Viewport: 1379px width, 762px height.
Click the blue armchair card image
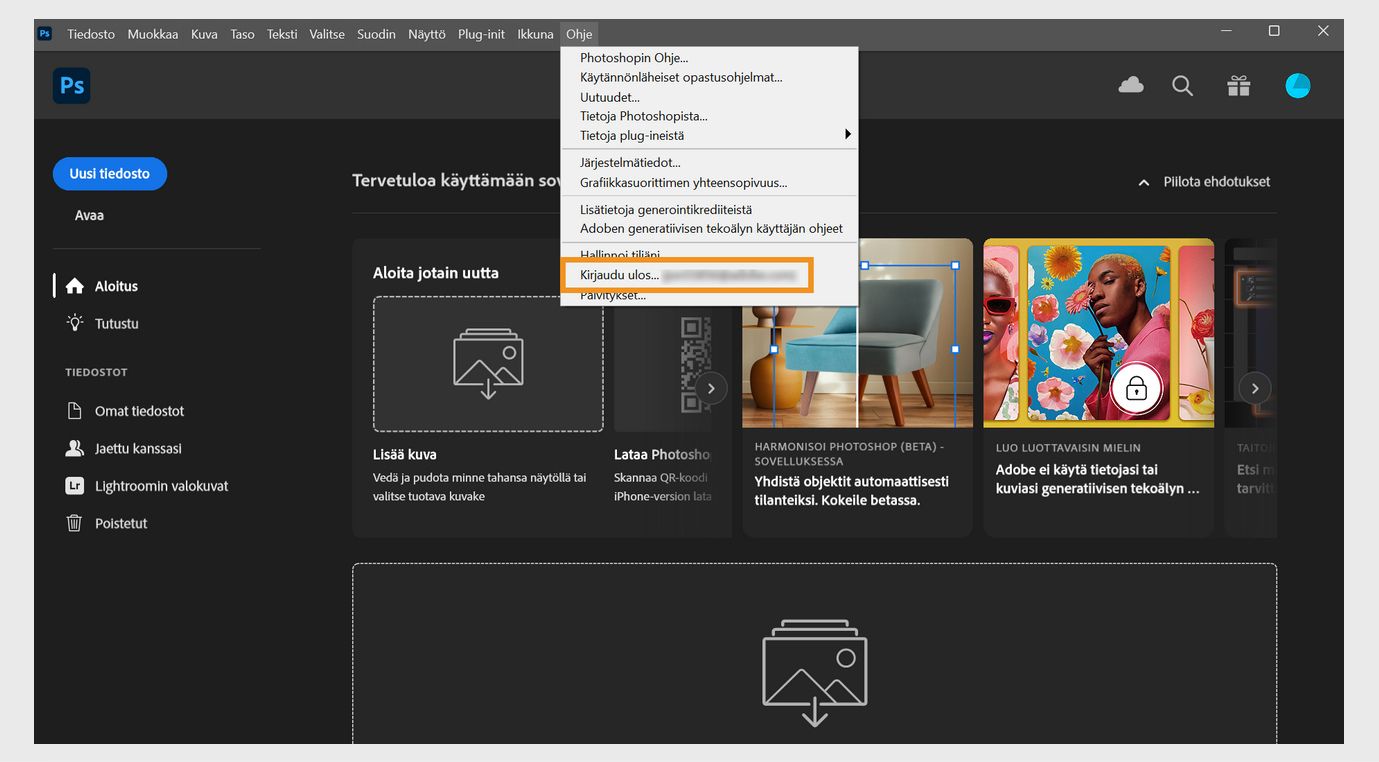[858, 333]
